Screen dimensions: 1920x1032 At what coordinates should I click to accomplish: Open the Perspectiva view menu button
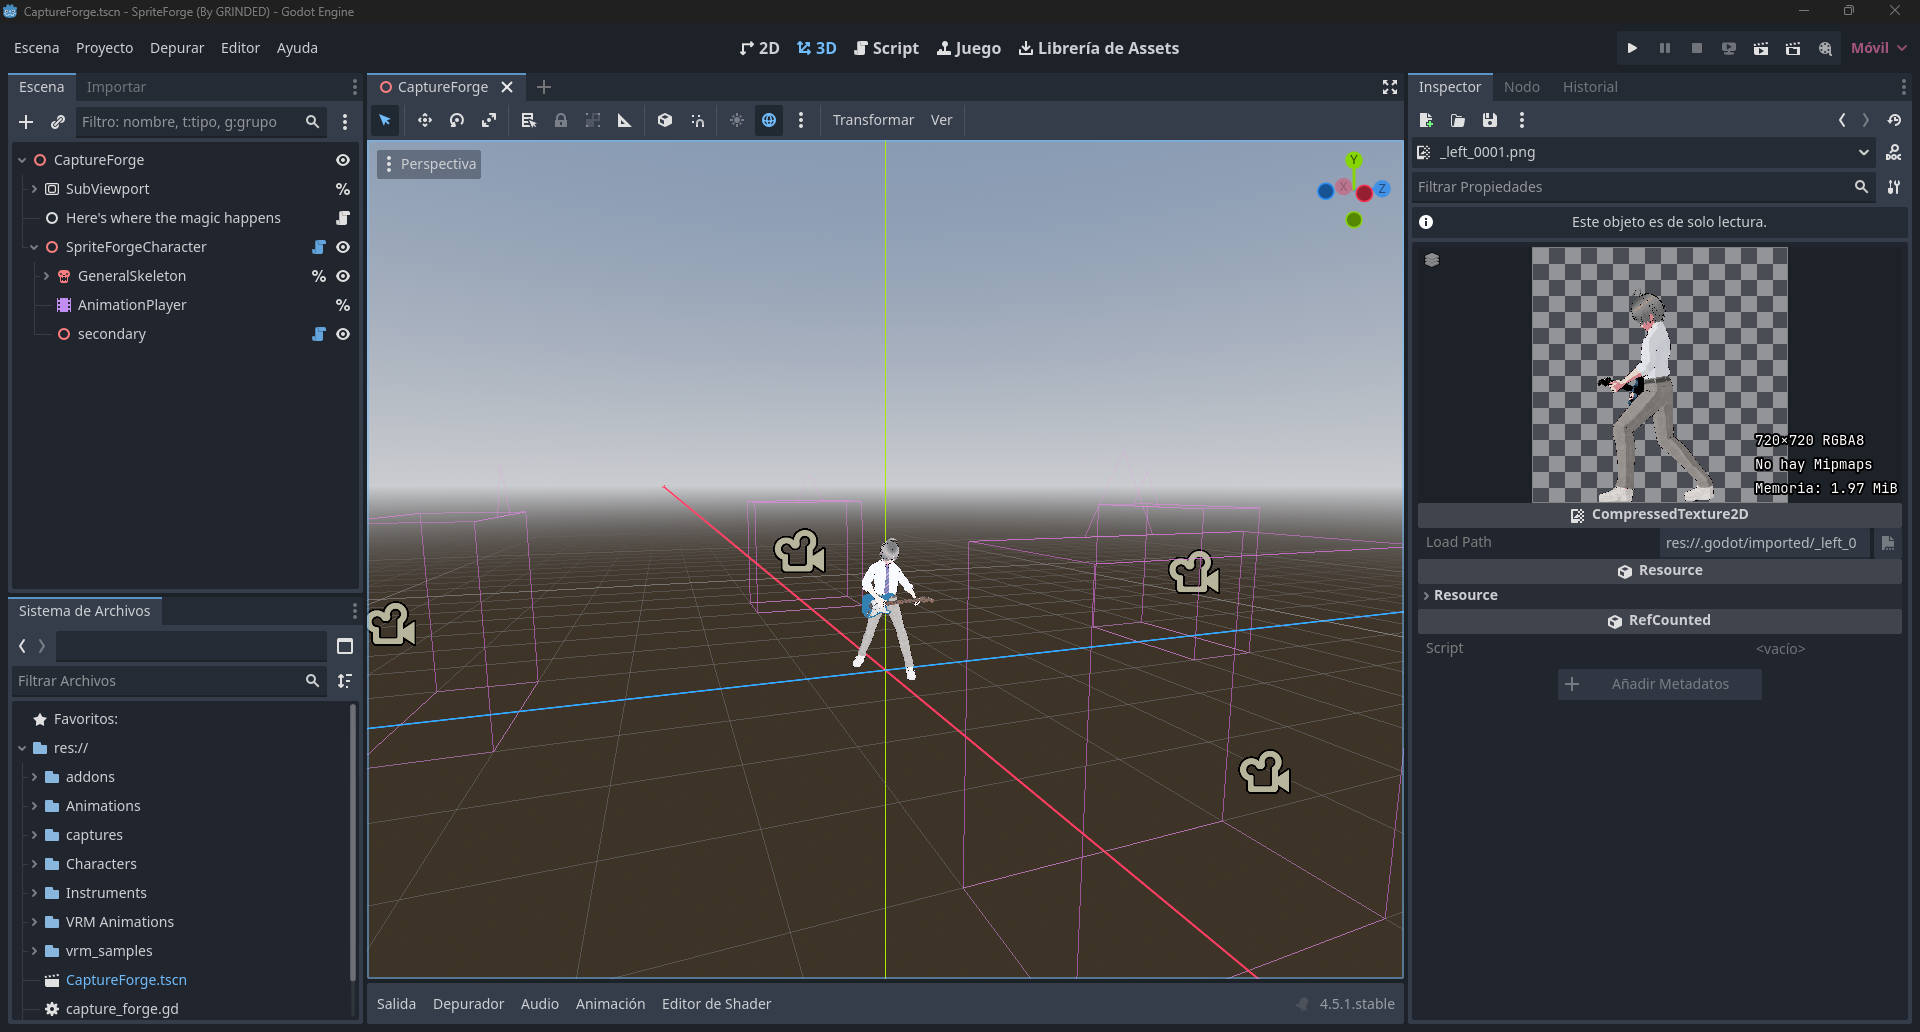429,164
